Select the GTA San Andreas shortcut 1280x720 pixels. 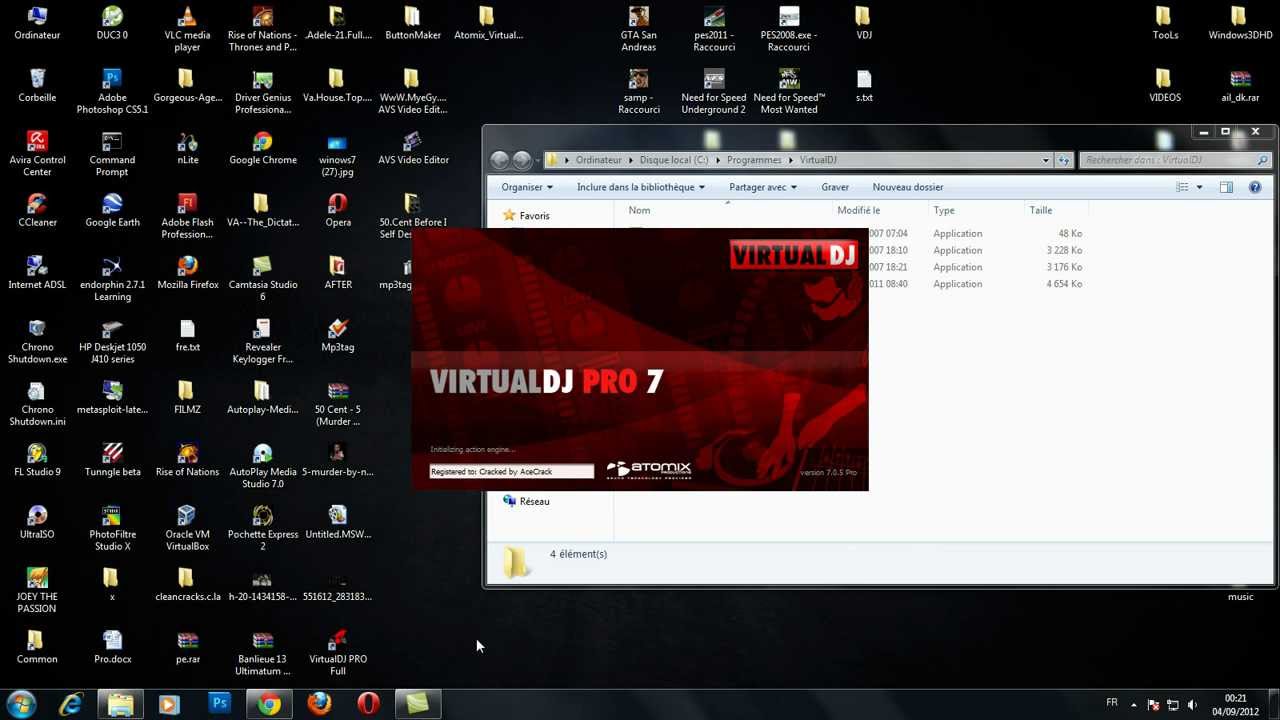click(x=638, y=29)
